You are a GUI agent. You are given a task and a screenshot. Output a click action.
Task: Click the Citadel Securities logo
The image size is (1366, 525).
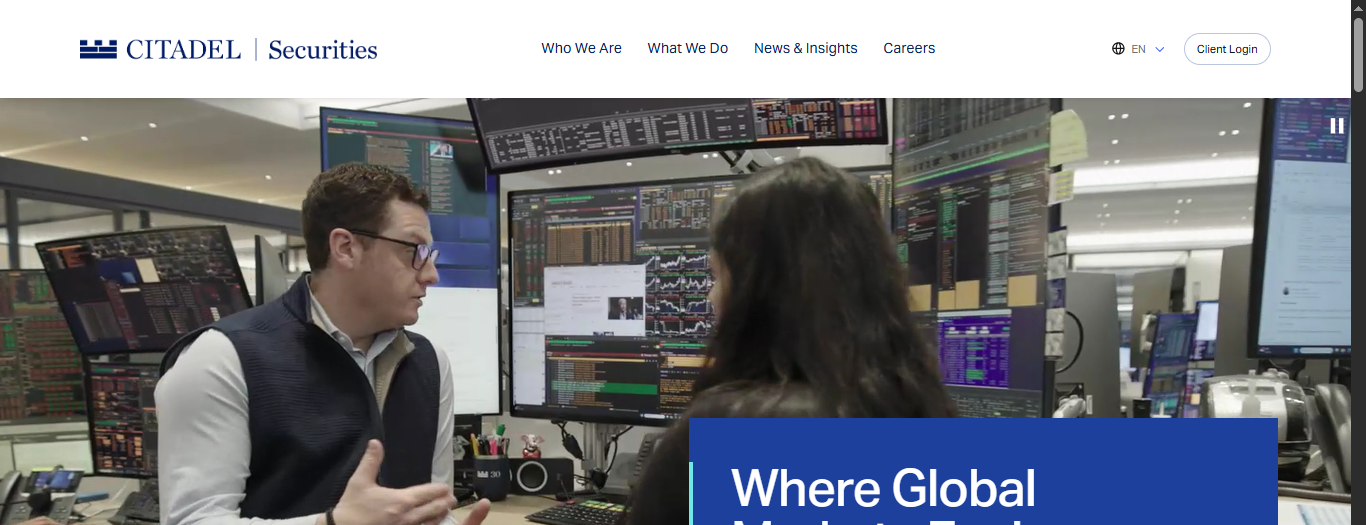[x=228, y=49]
